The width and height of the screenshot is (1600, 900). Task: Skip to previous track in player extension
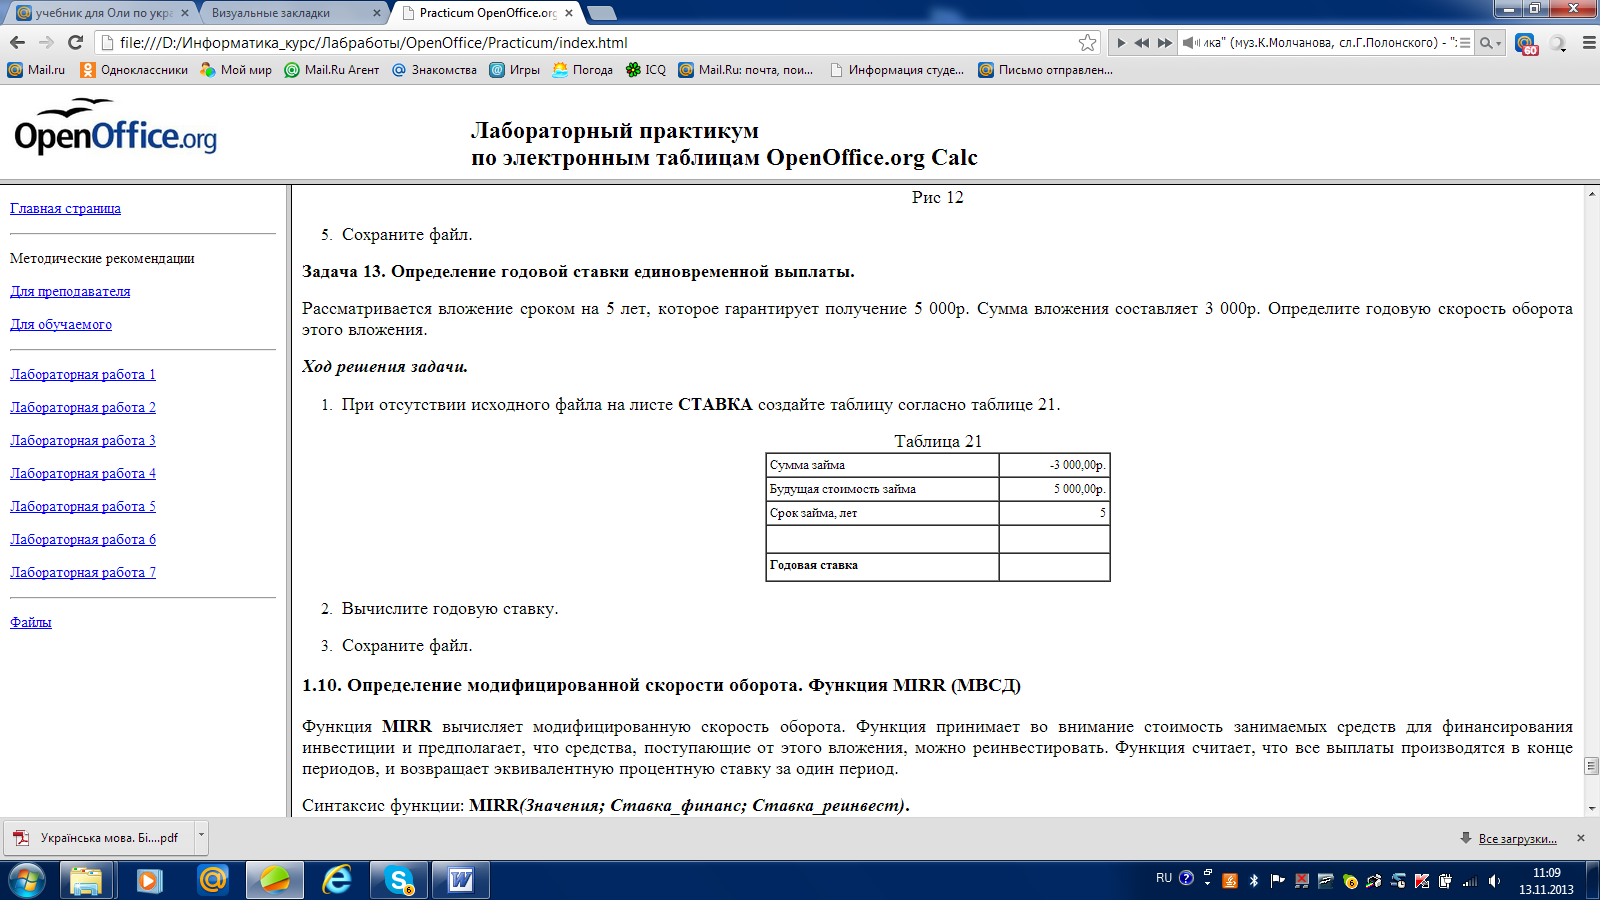[1142, 43]
